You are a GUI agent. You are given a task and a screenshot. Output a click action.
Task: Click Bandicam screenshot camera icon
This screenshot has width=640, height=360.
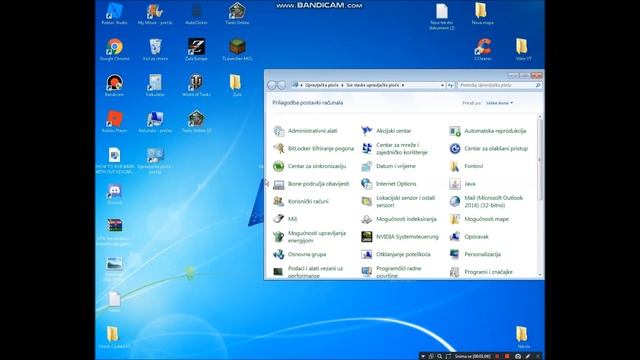click(518, 356)
